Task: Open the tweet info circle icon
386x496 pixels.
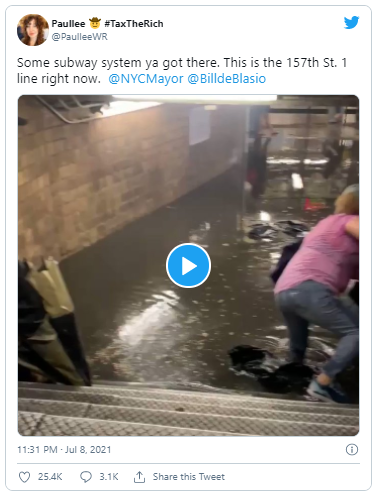Action: tap(352, 450)
